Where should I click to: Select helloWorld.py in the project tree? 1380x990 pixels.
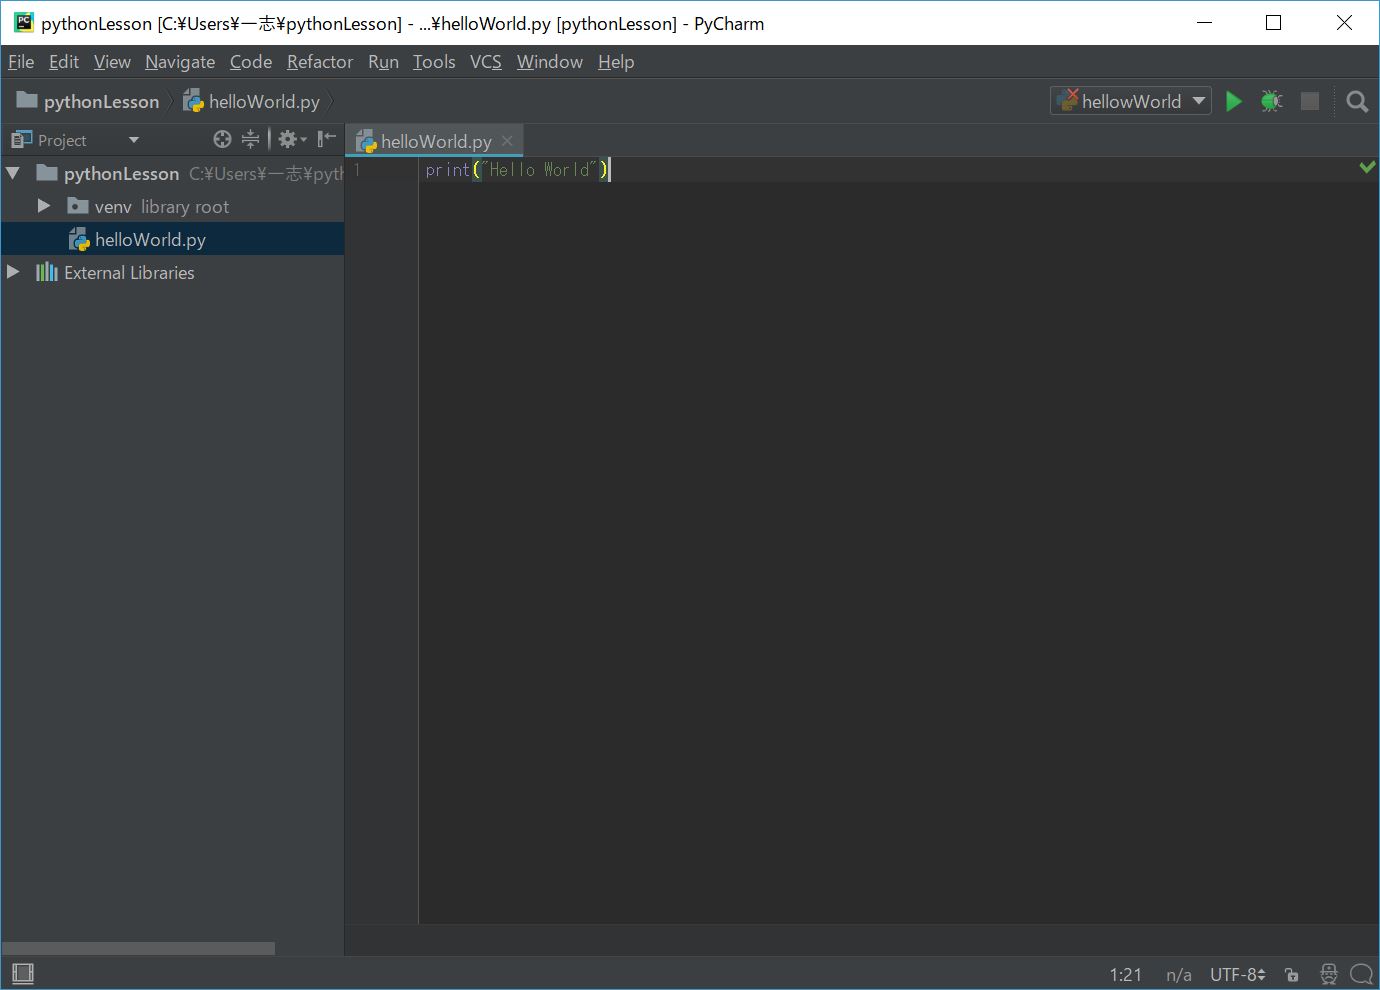pos(172,239)
